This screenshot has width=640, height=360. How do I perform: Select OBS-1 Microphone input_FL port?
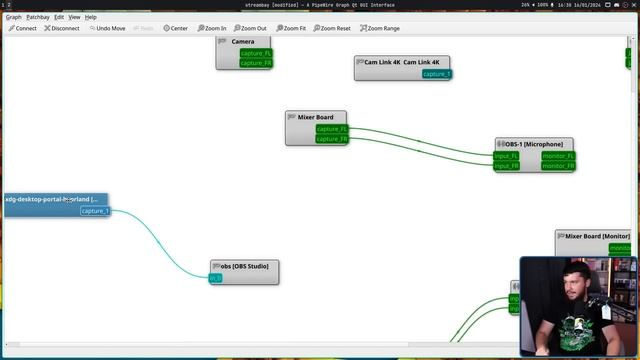tap(506, 156)
